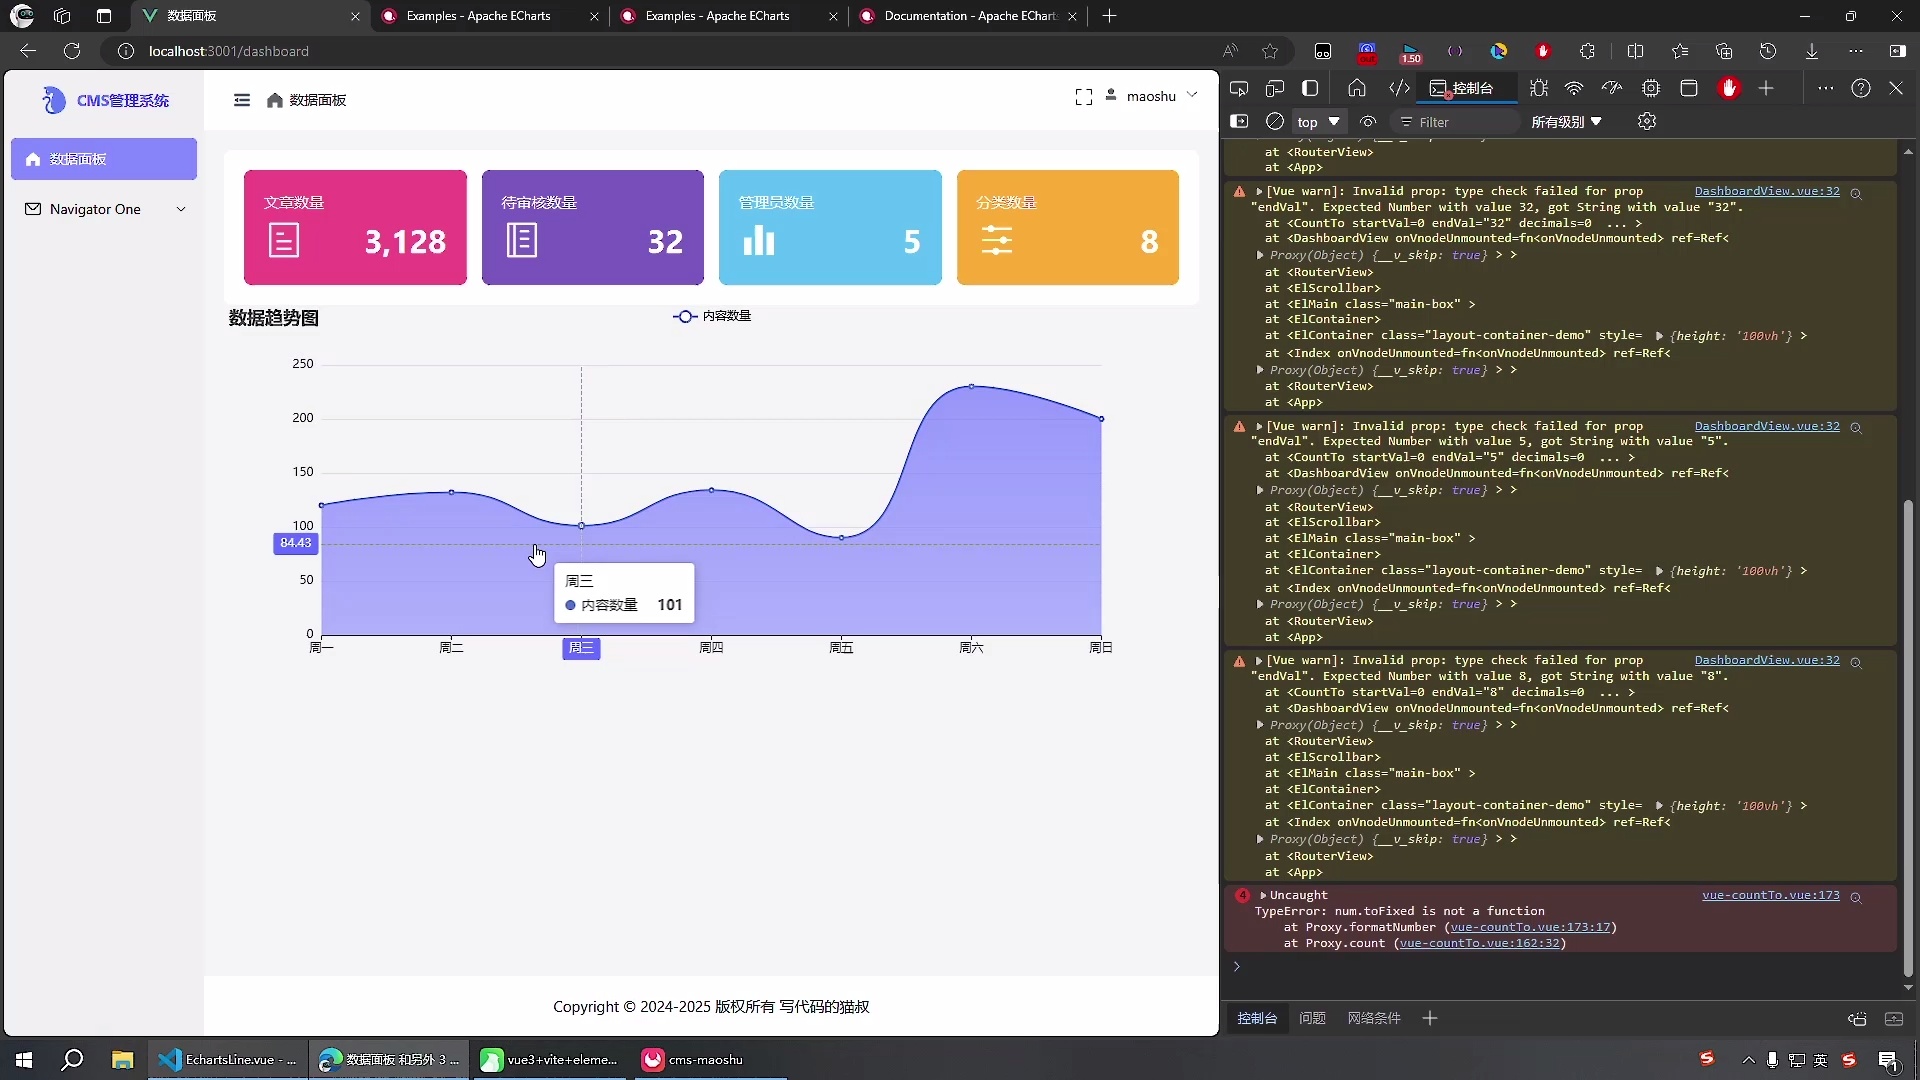This screenshot has height=1080, width=1920.
Task: Click the address bar URL
Action: point(229,51)
